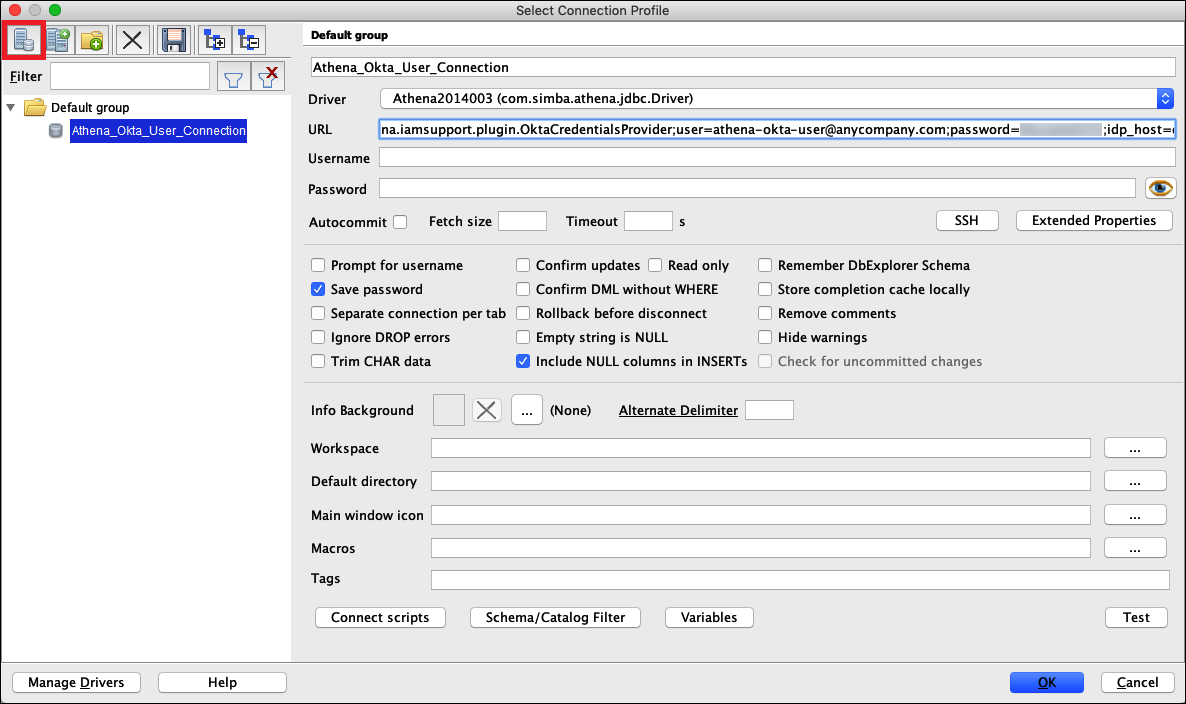
Task: Expand all profile groups
Action: (213, 40)
